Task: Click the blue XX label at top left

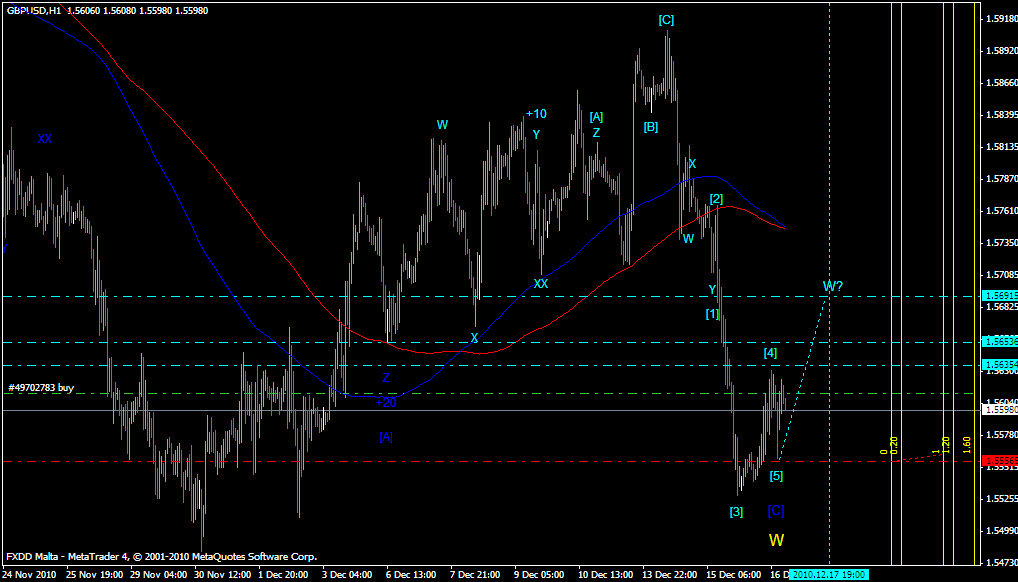Action: point(45,139)
